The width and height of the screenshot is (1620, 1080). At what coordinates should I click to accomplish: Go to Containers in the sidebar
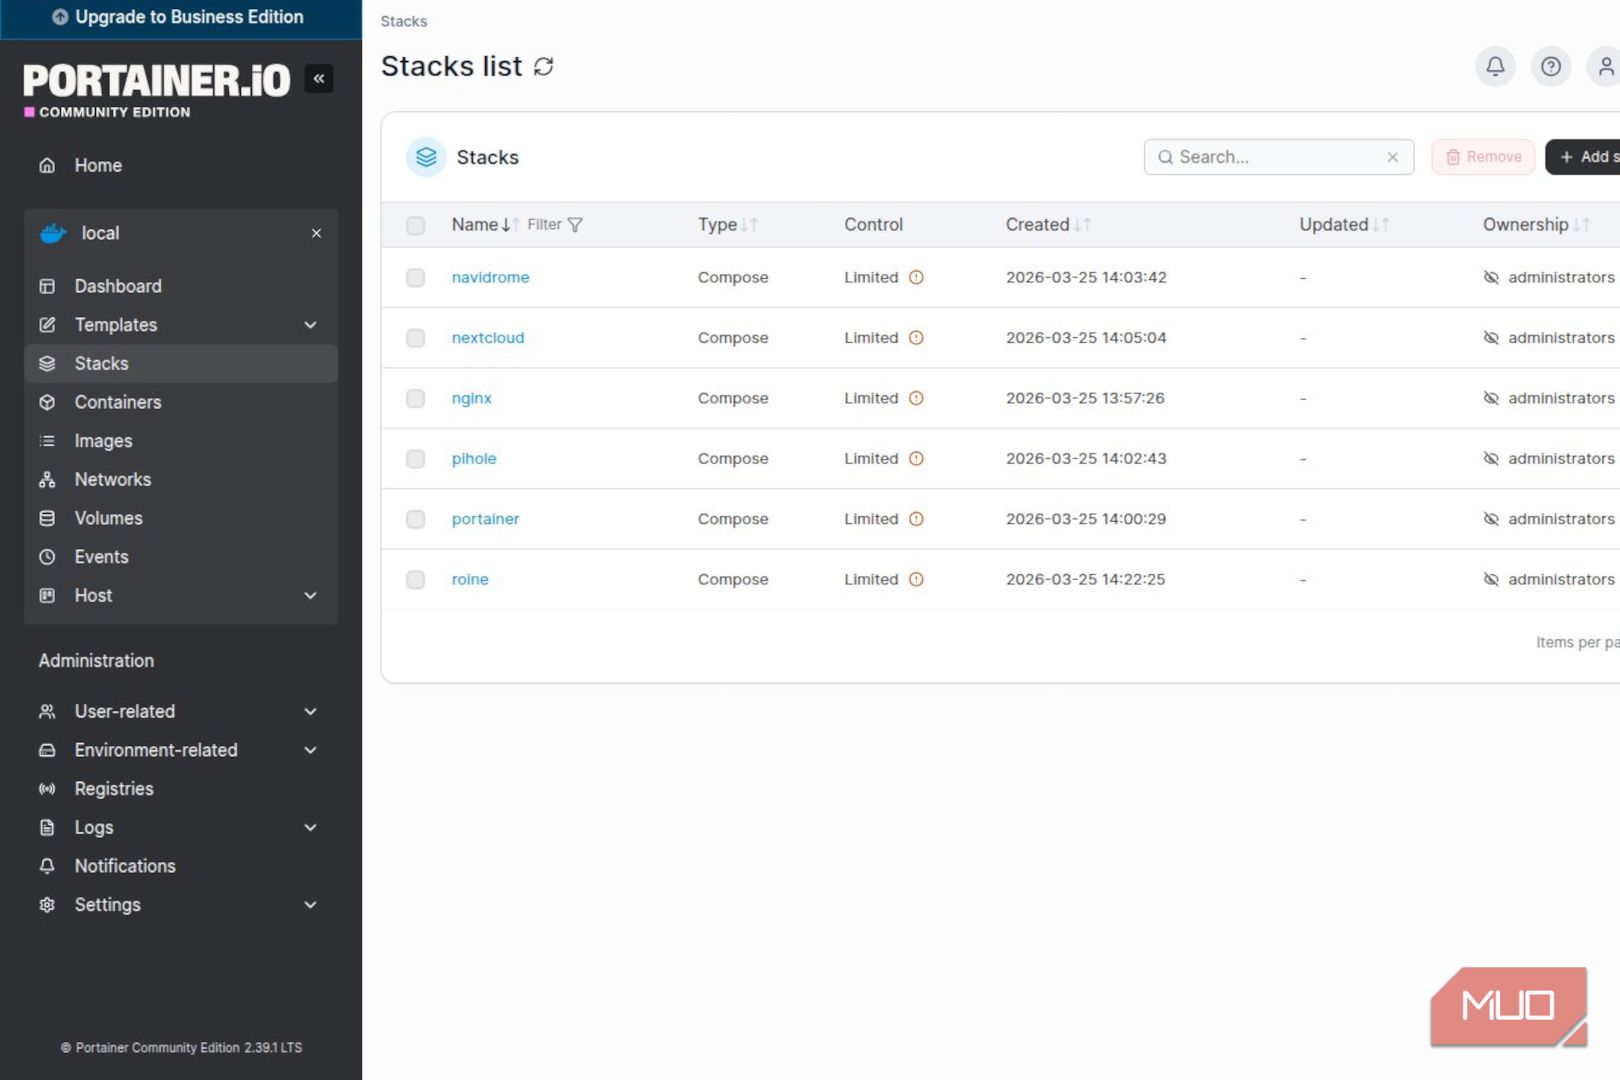(x=181, y=402)
